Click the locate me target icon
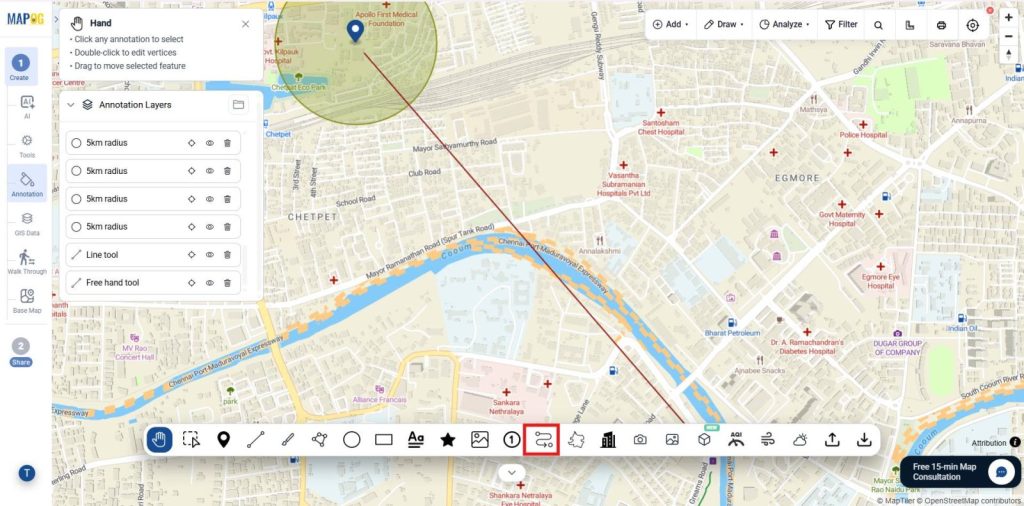This screenshot has height=506, width=1024. click(x=972, y=25)
